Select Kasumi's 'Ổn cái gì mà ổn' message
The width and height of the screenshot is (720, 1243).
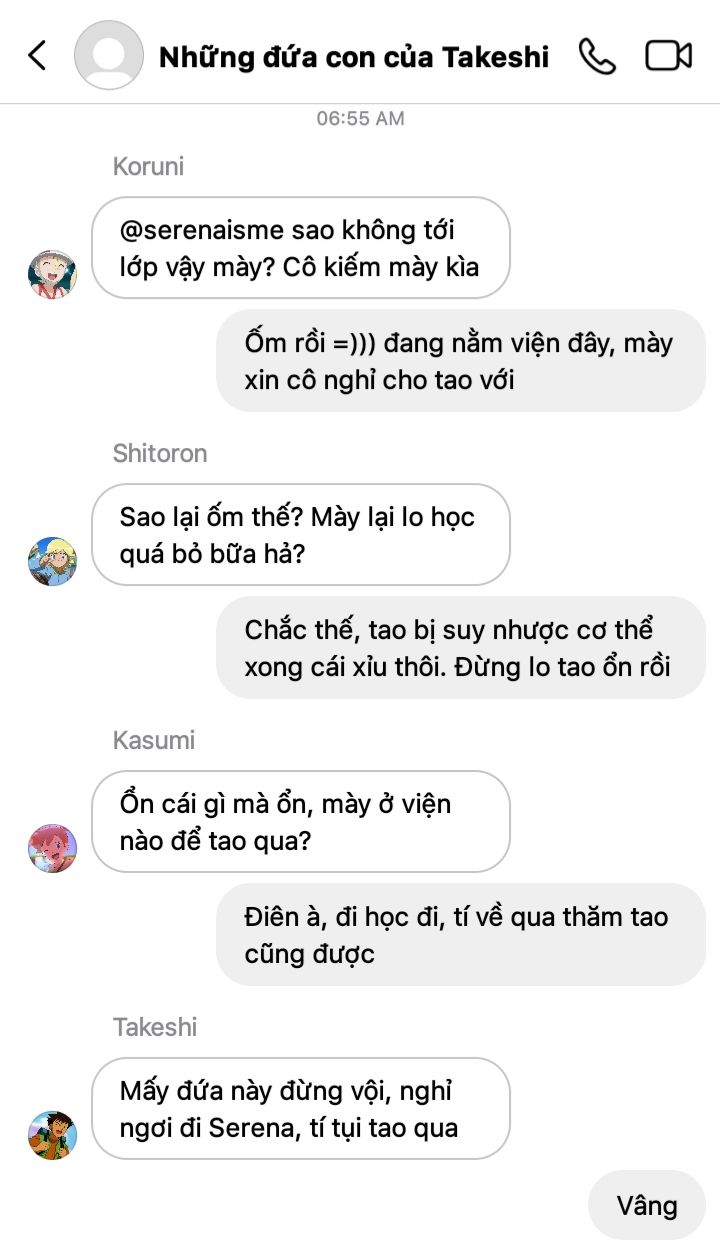click(x=301, y=822)
